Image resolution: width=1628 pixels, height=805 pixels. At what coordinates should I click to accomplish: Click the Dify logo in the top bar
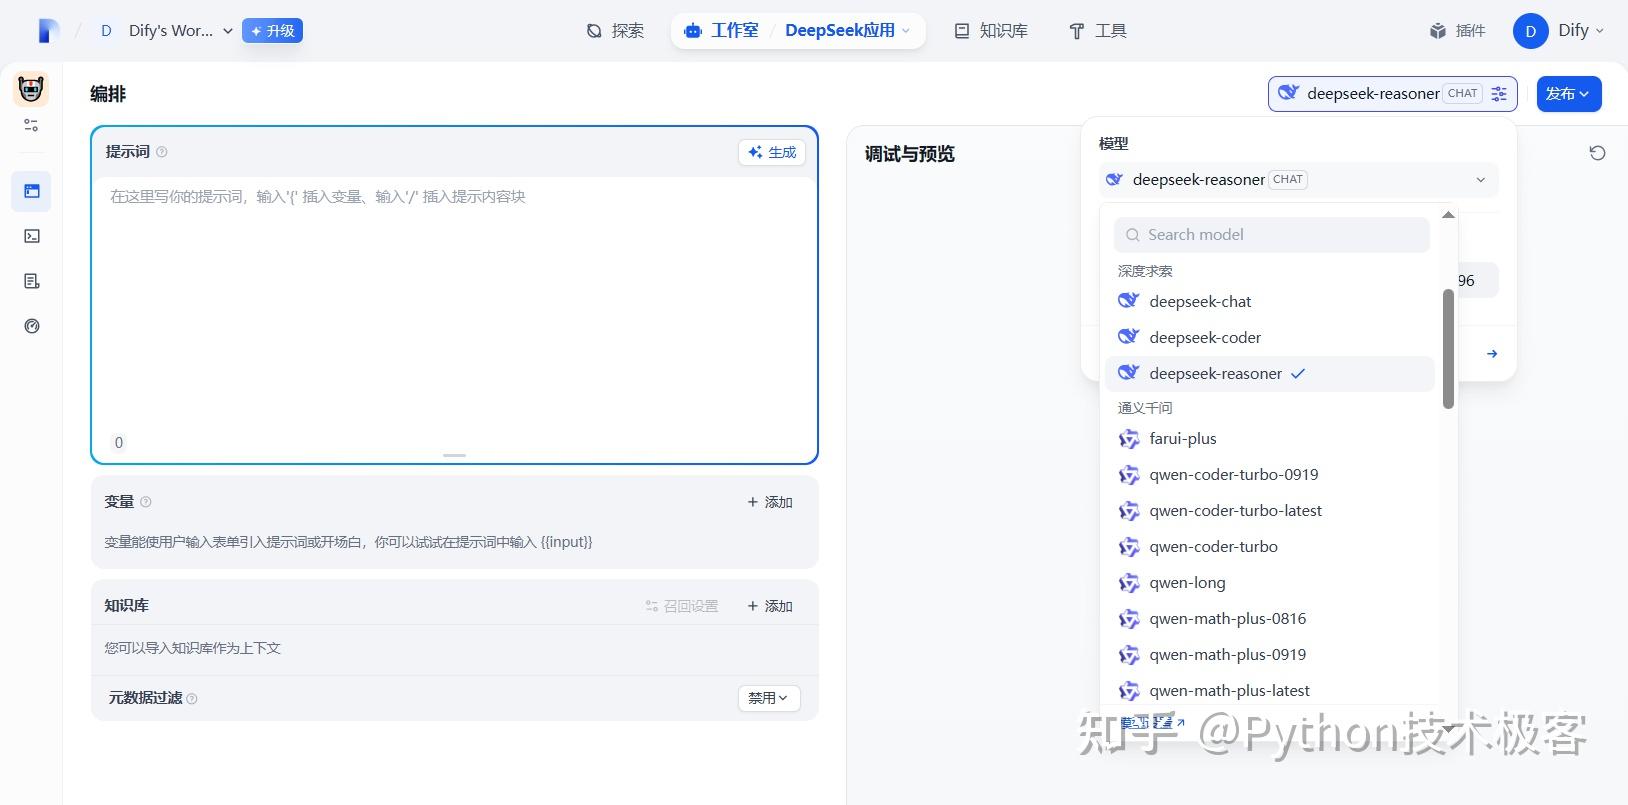tap(47, 31)
